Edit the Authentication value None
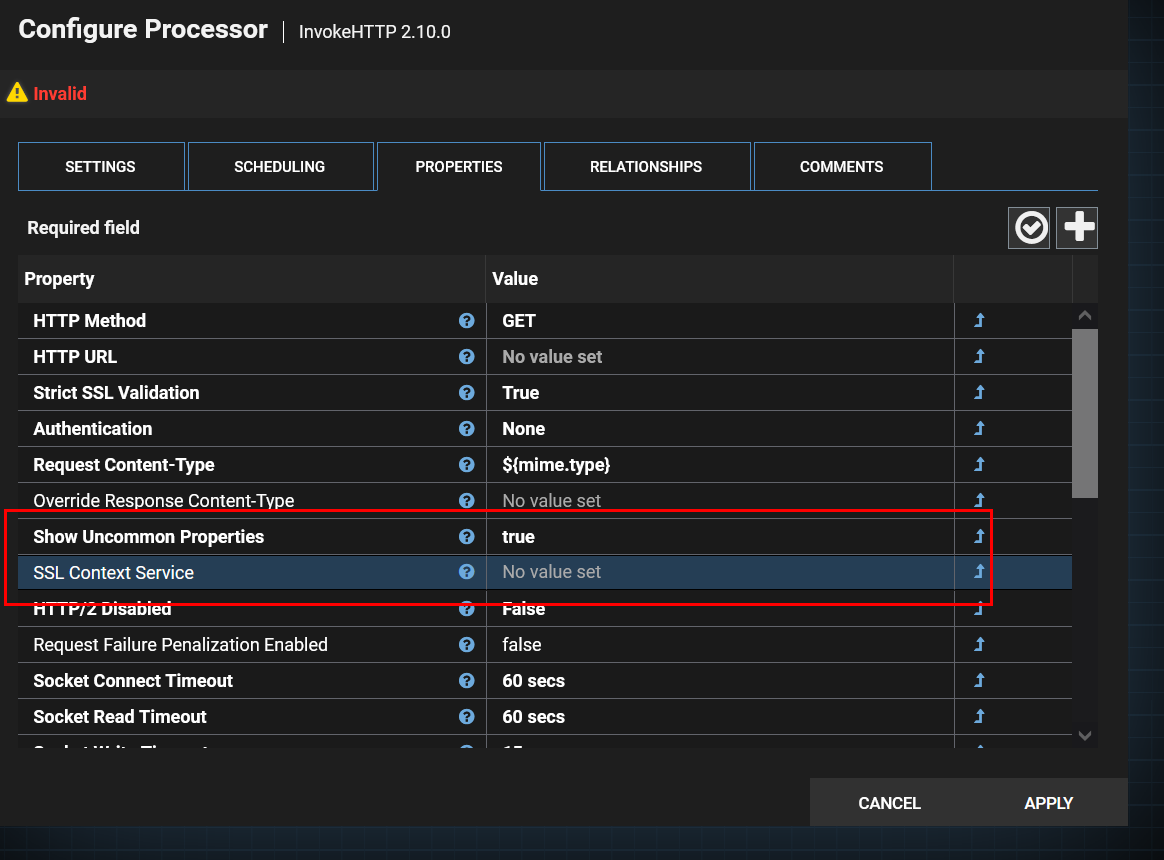Screen dimensions: 1164x860 (720, 429)
